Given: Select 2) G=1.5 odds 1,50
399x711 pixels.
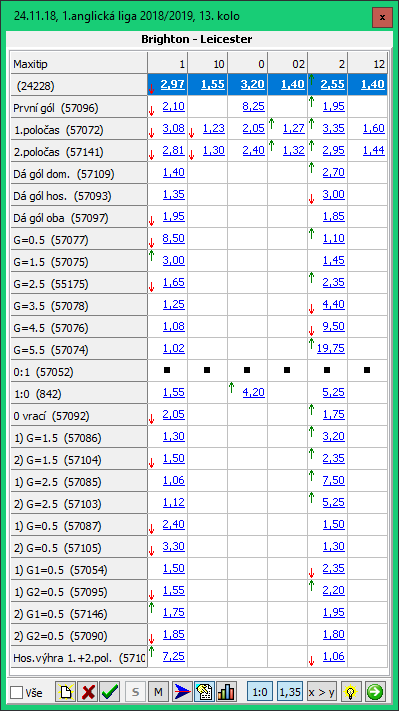Looking at the screenshot, I should [174, 459].
